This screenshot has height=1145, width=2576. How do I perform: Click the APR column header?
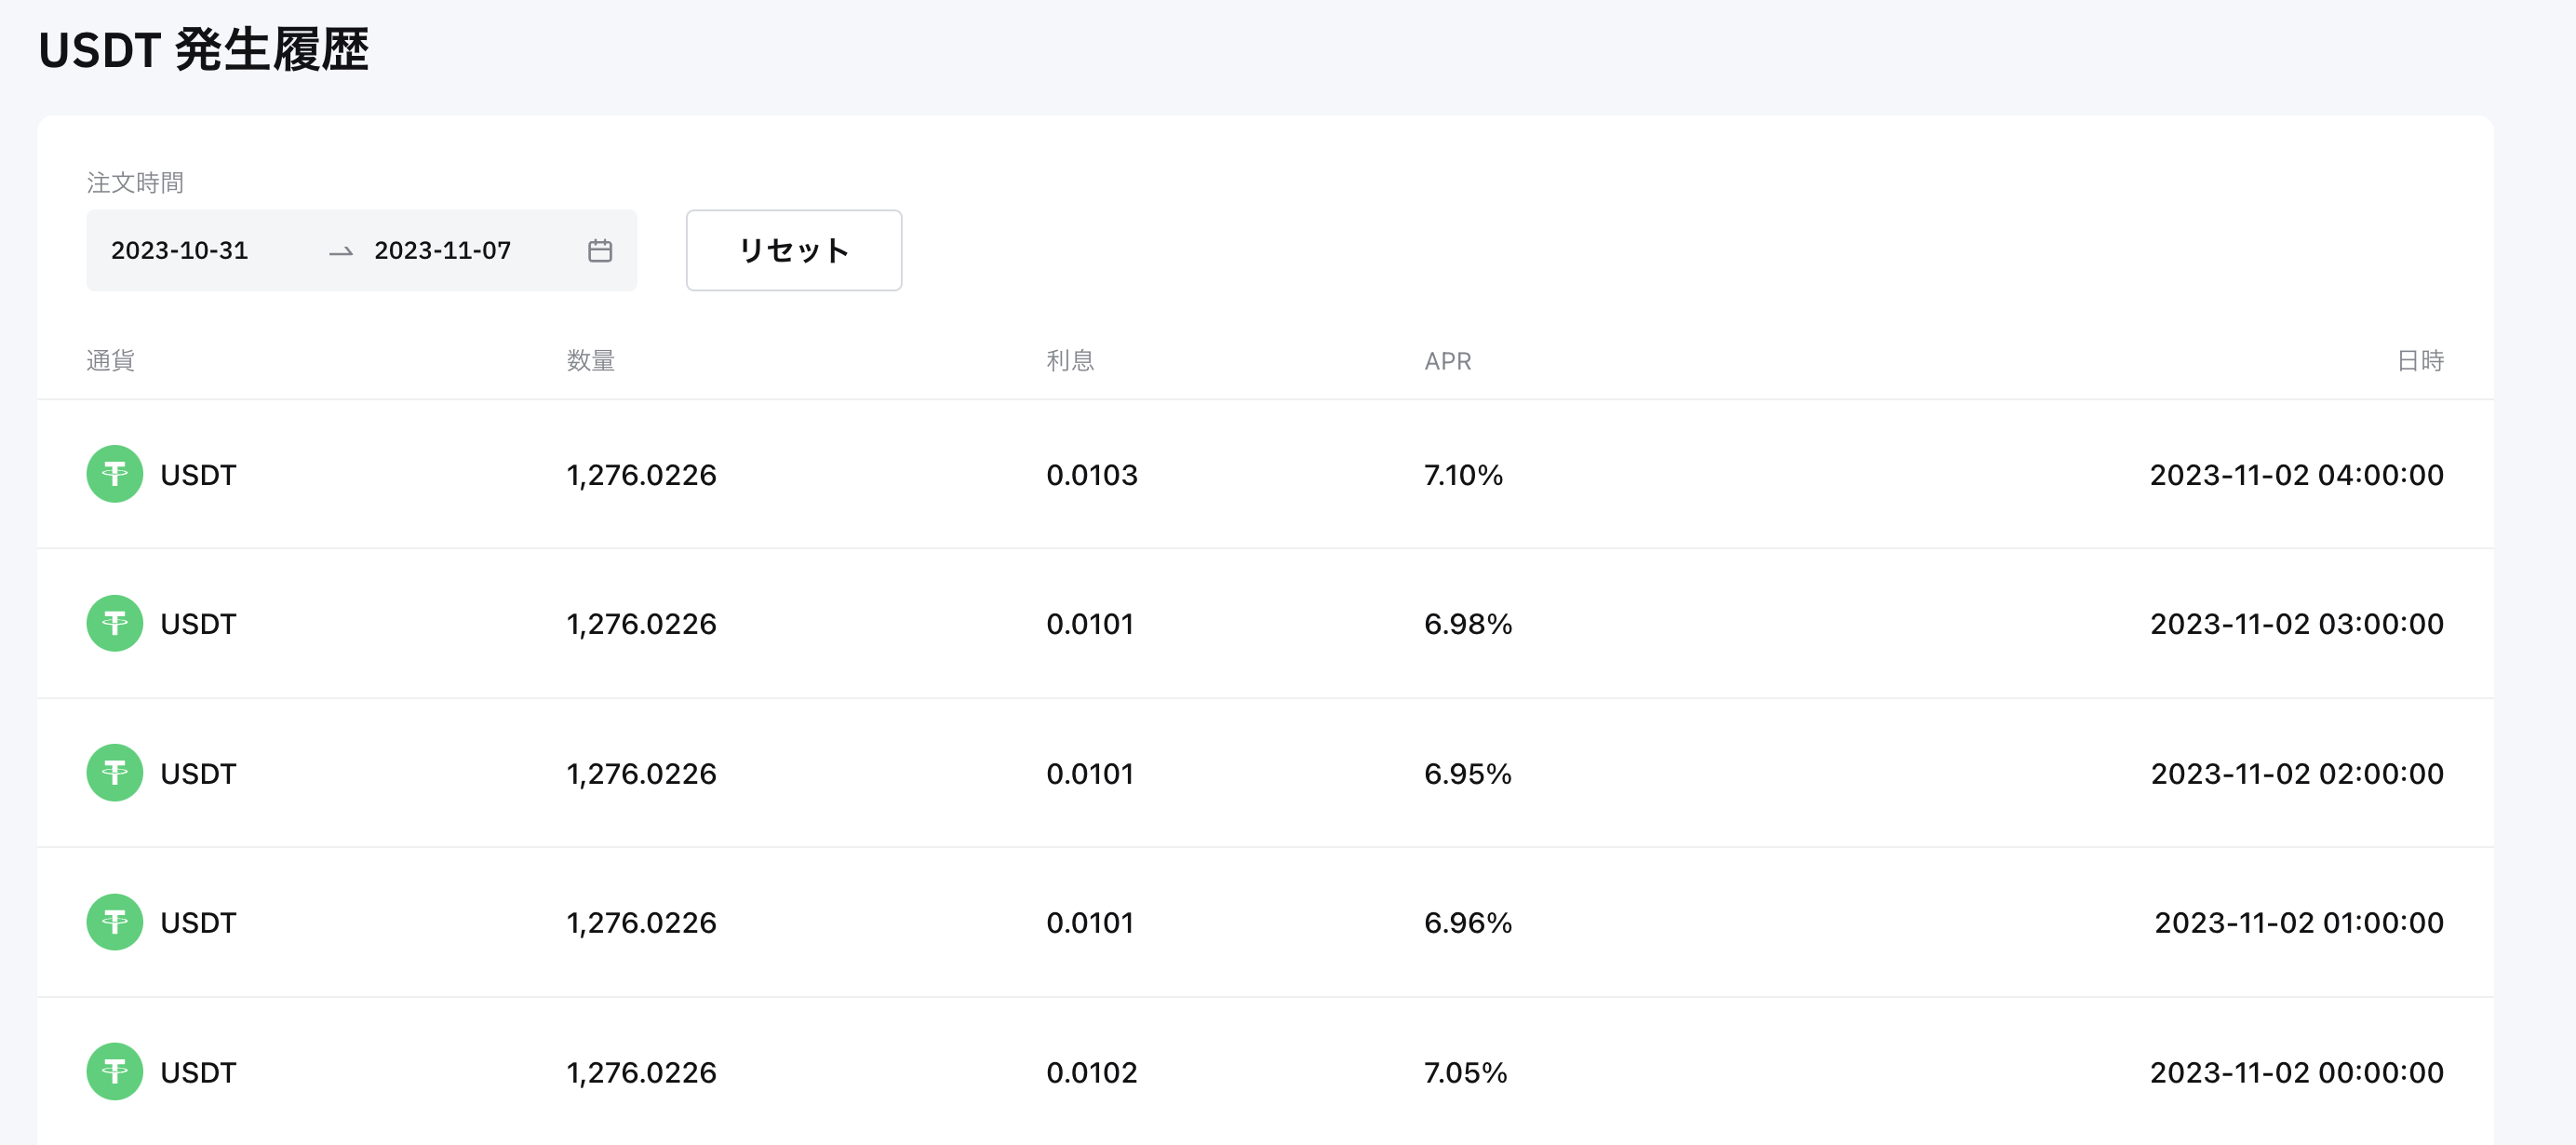(1447, 360)
